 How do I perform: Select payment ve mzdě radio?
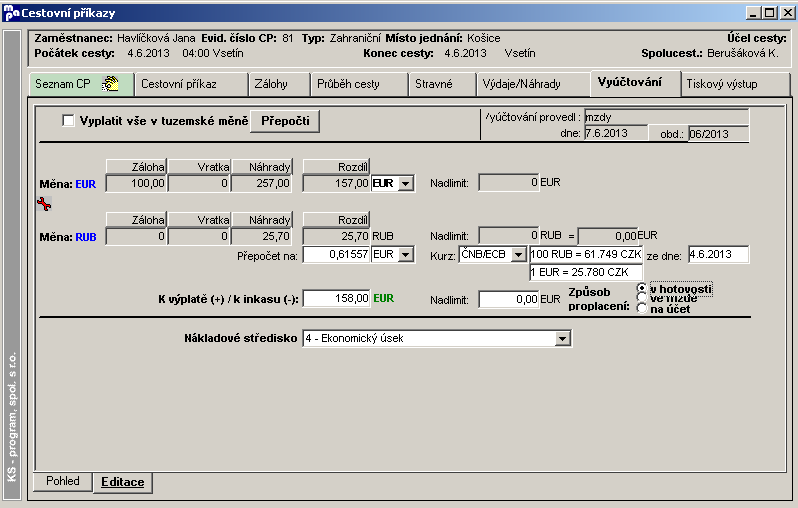pos(642,298)
